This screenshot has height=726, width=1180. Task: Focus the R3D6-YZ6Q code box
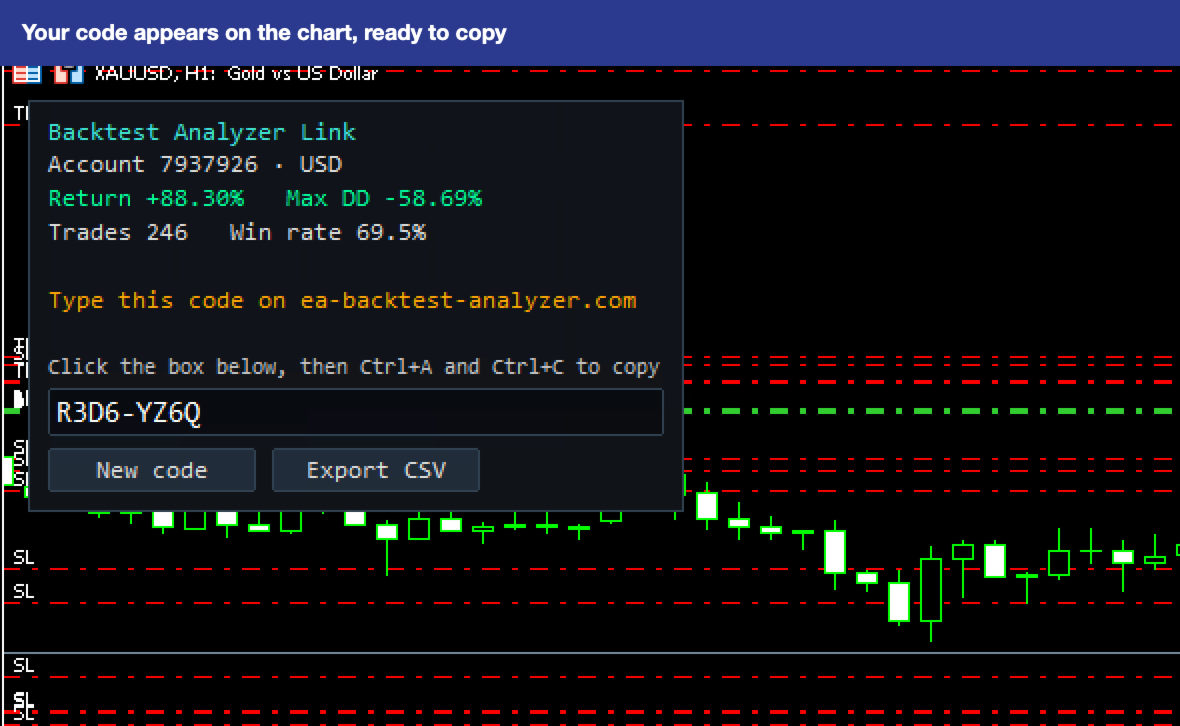(x=355, y=412)
